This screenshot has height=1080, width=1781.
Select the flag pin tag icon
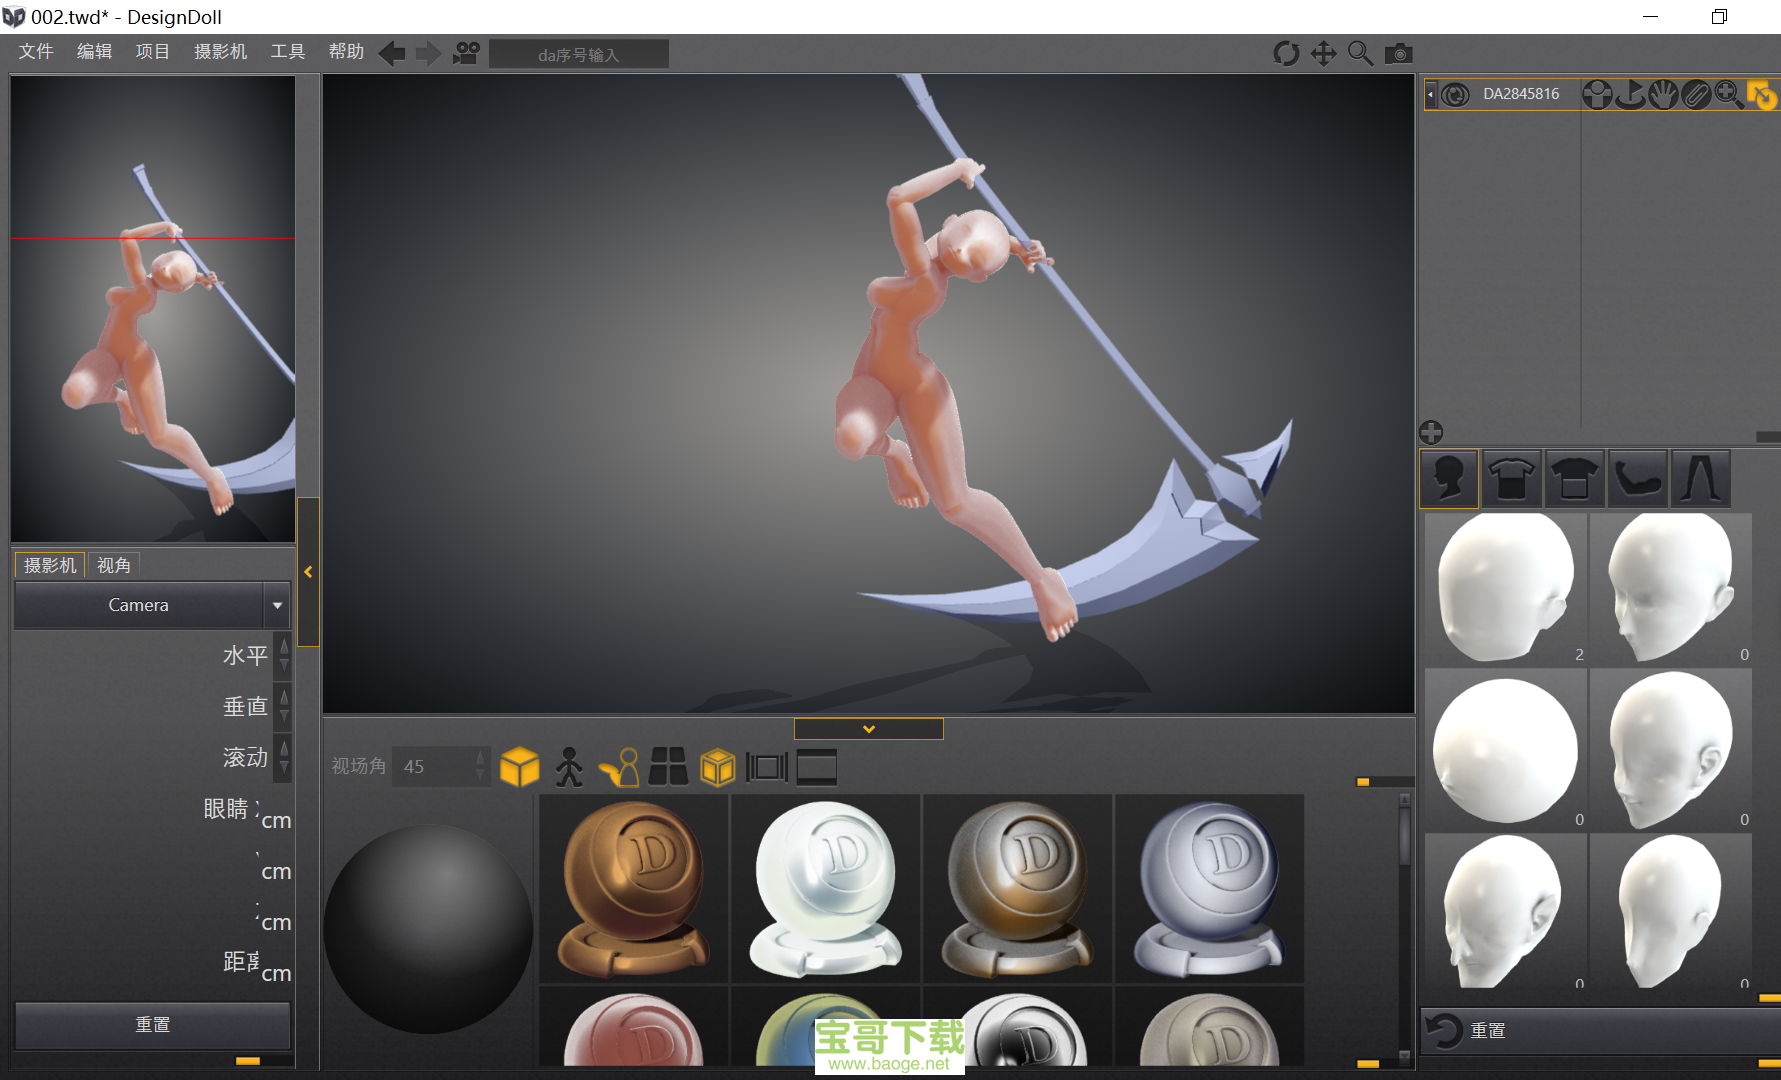[1630, 94]
